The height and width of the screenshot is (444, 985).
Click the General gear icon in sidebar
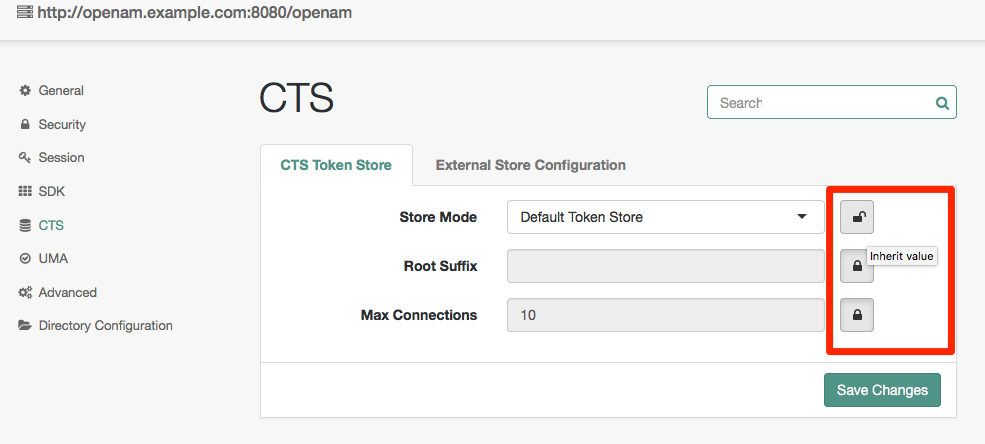25,91
